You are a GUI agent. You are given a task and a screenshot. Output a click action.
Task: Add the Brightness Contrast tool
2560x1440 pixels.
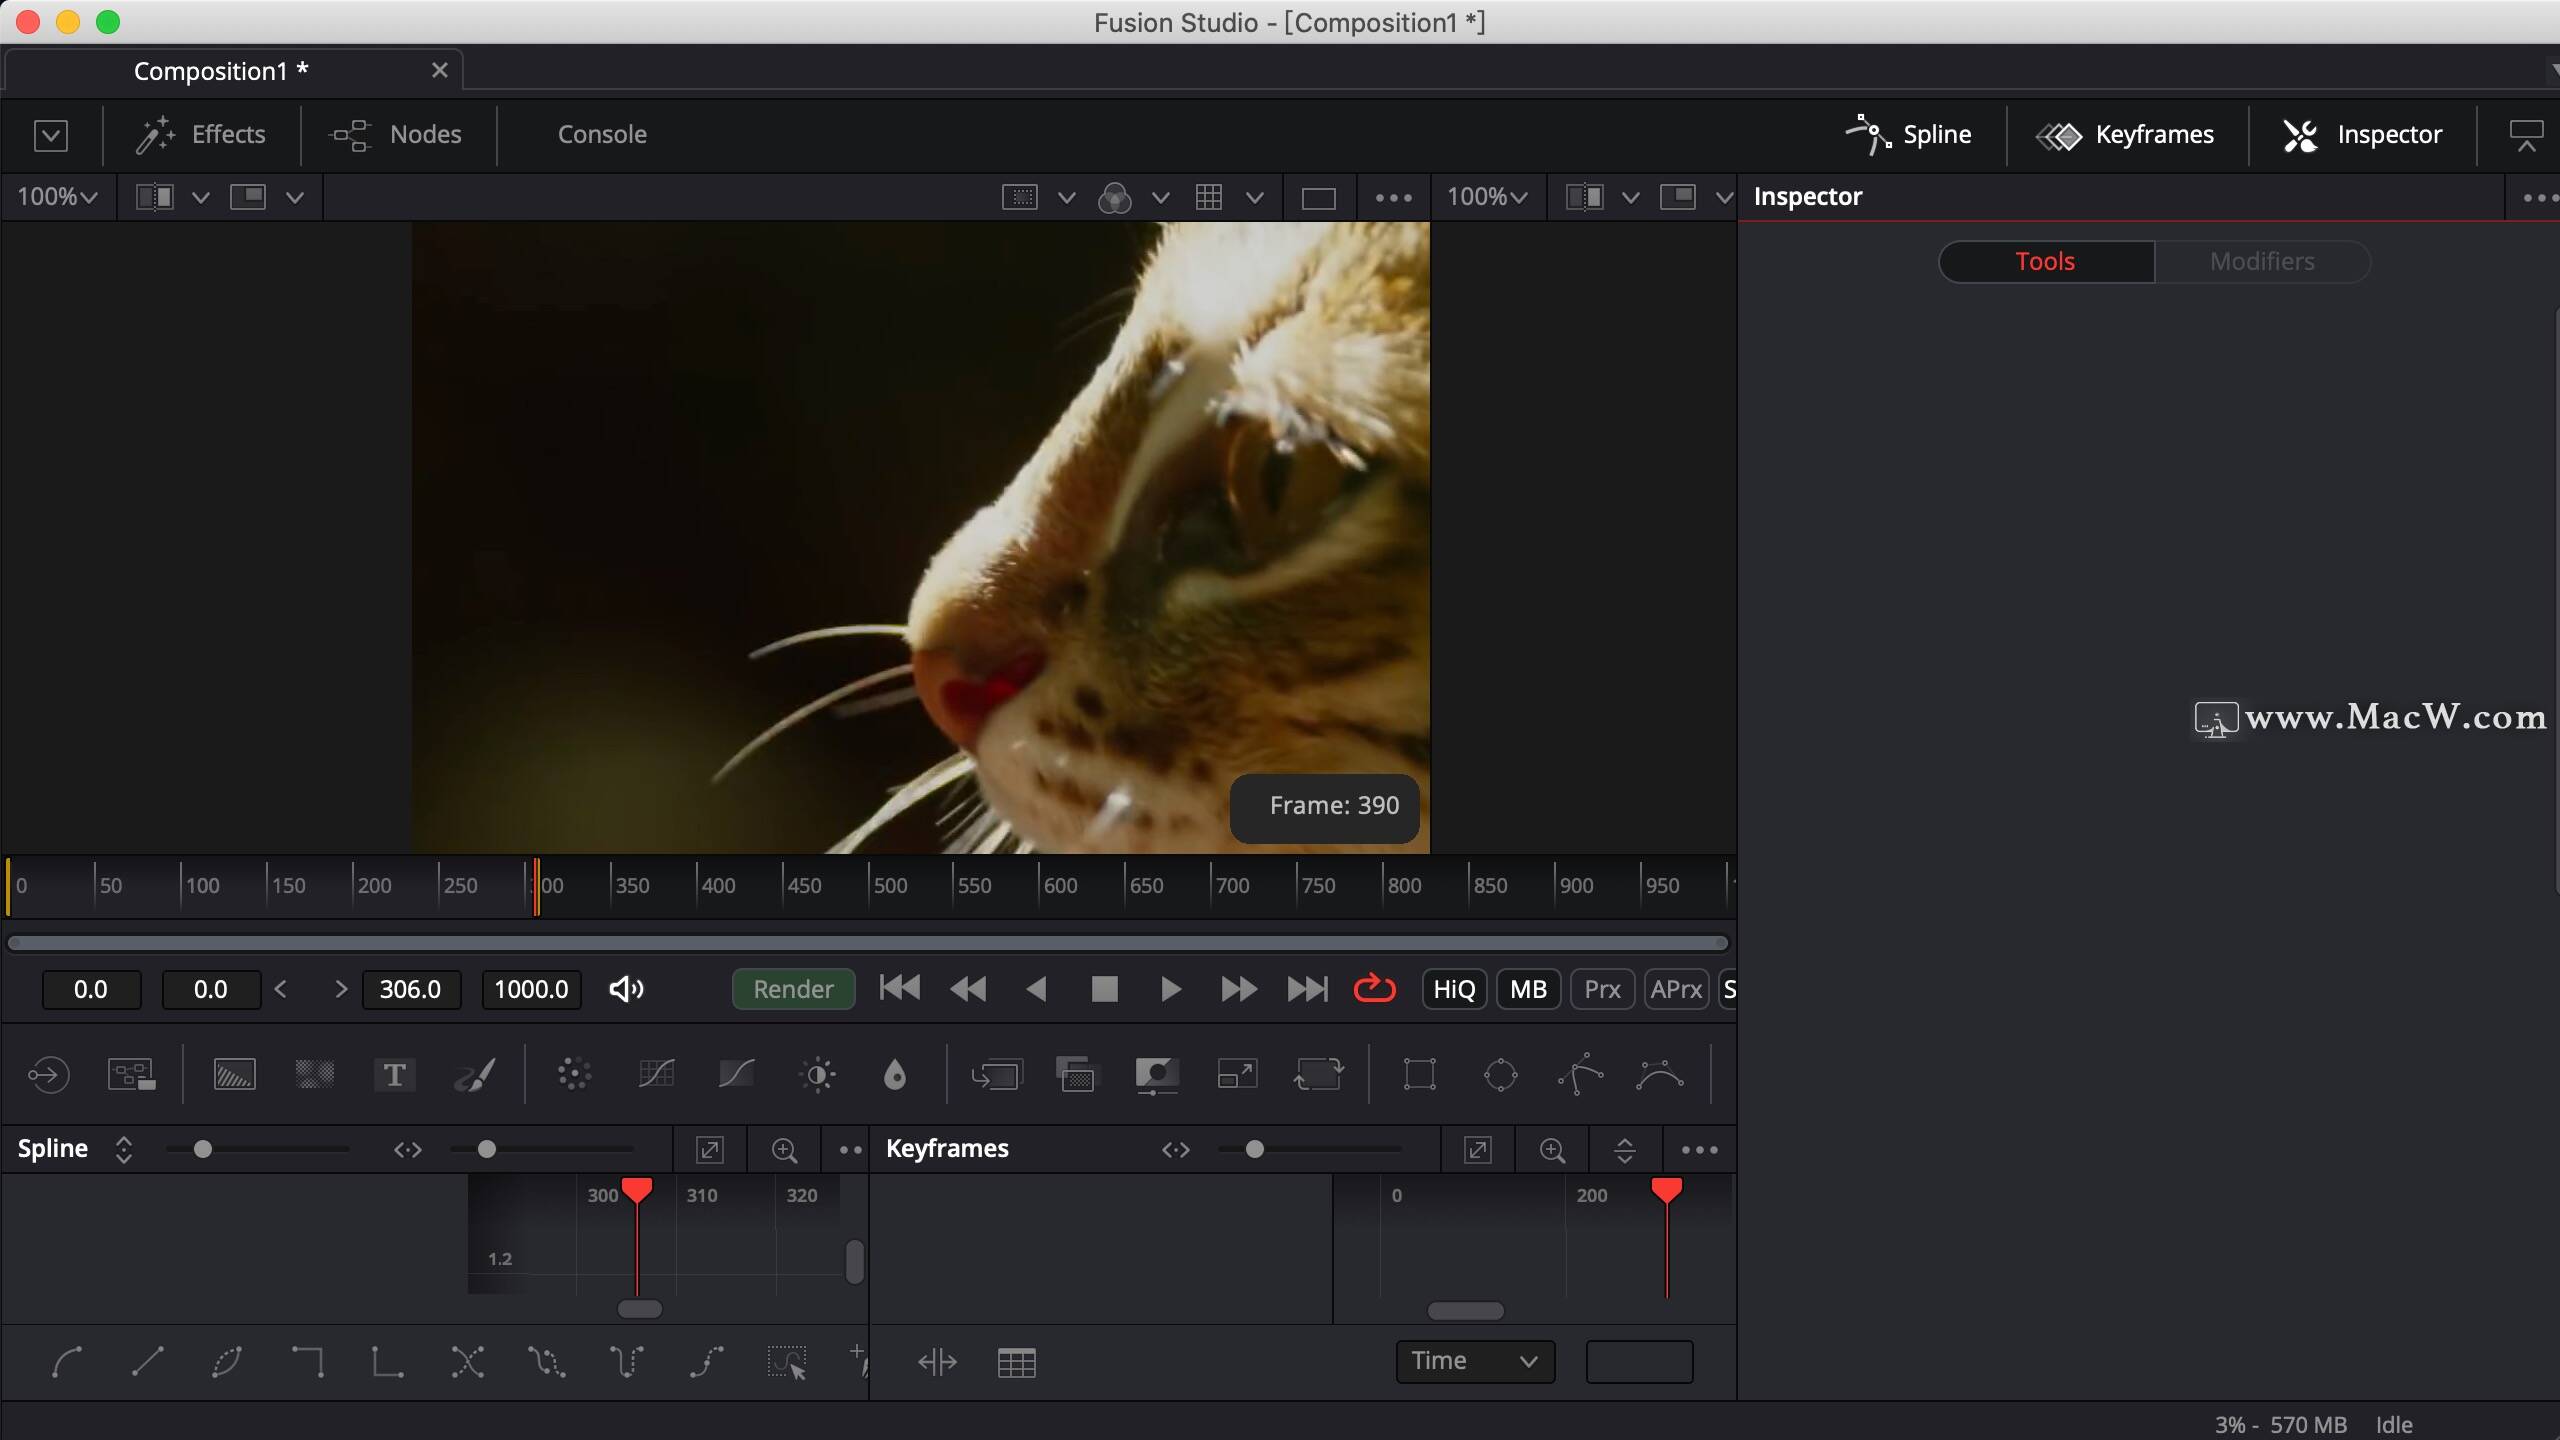coord(818,1075)
